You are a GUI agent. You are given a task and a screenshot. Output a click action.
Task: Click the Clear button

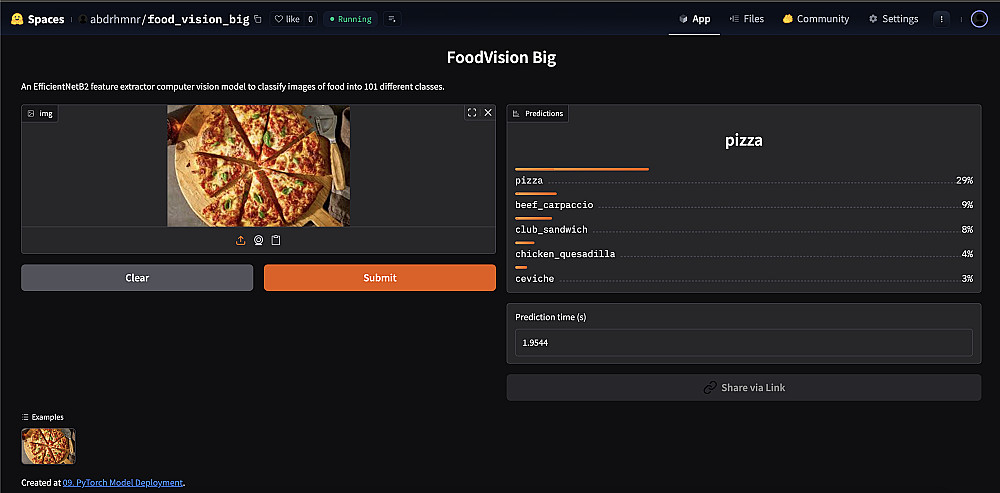pyautogui.click(x=137, y=278)
